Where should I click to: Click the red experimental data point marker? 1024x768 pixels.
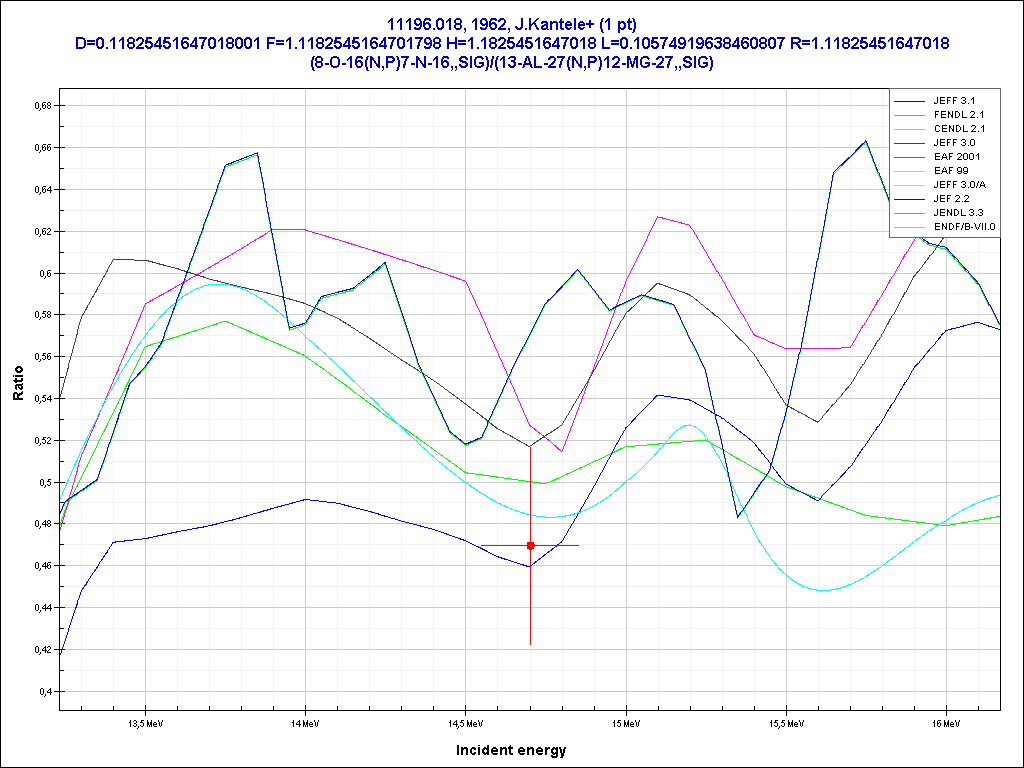point(530,545)
